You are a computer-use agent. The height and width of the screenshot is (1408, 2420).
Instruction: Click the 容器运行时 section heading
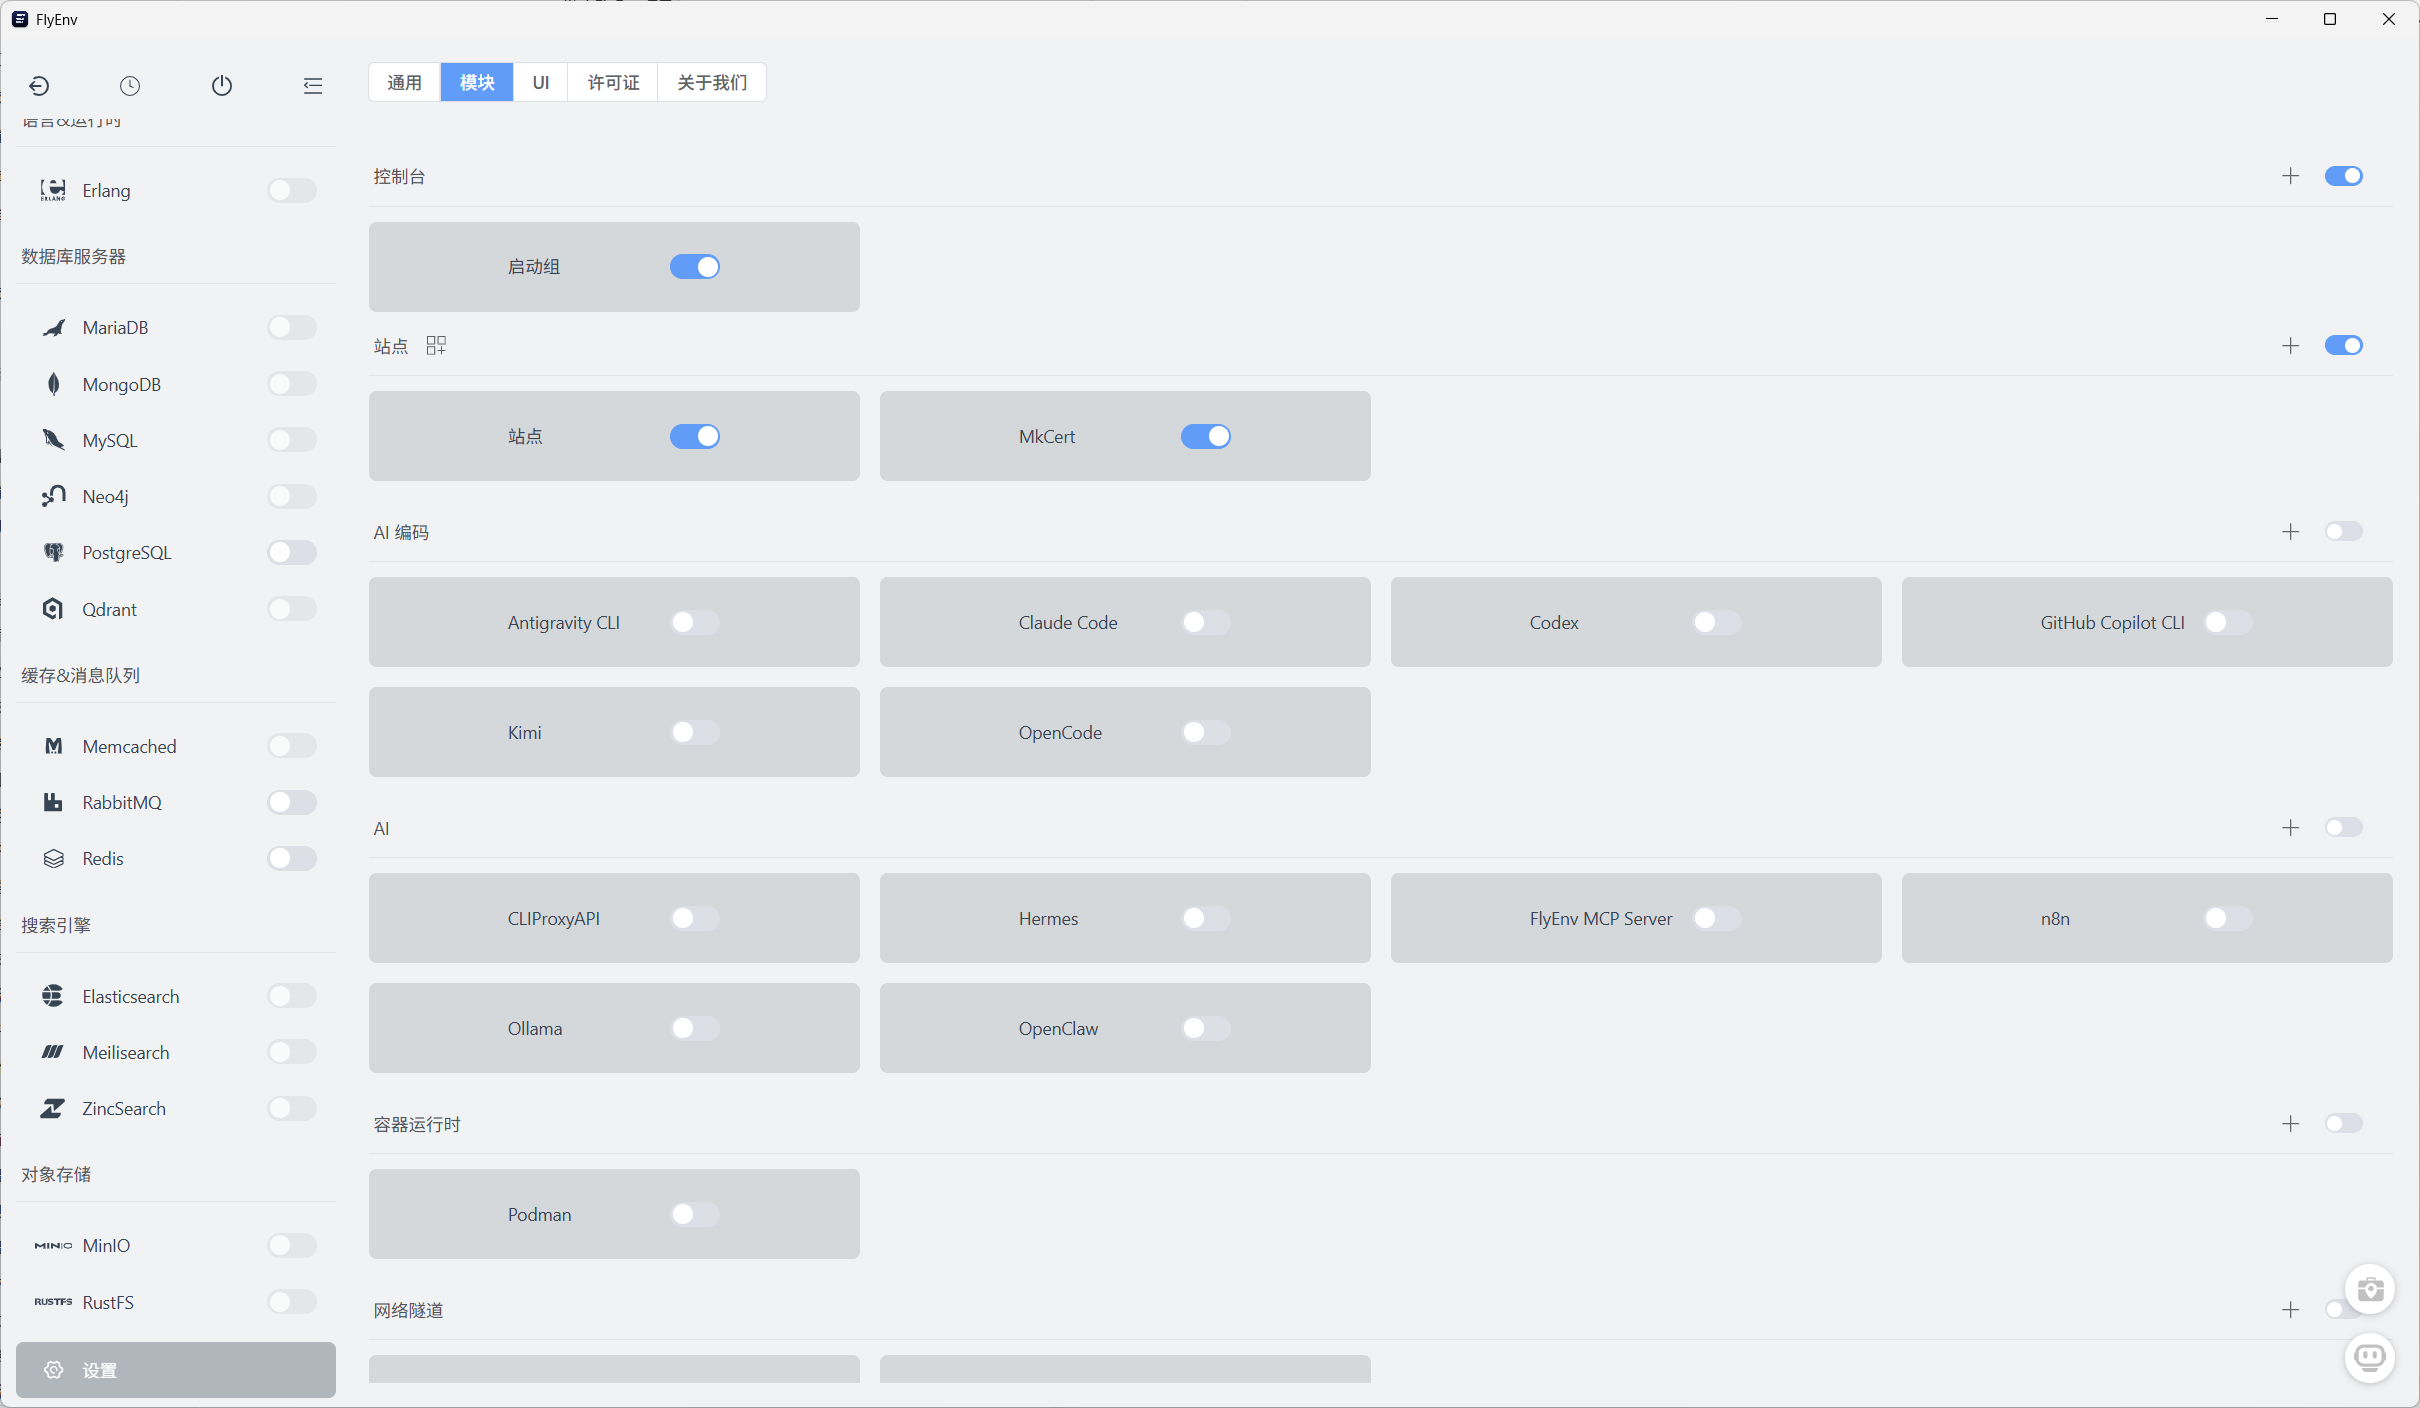point(417,1125)
